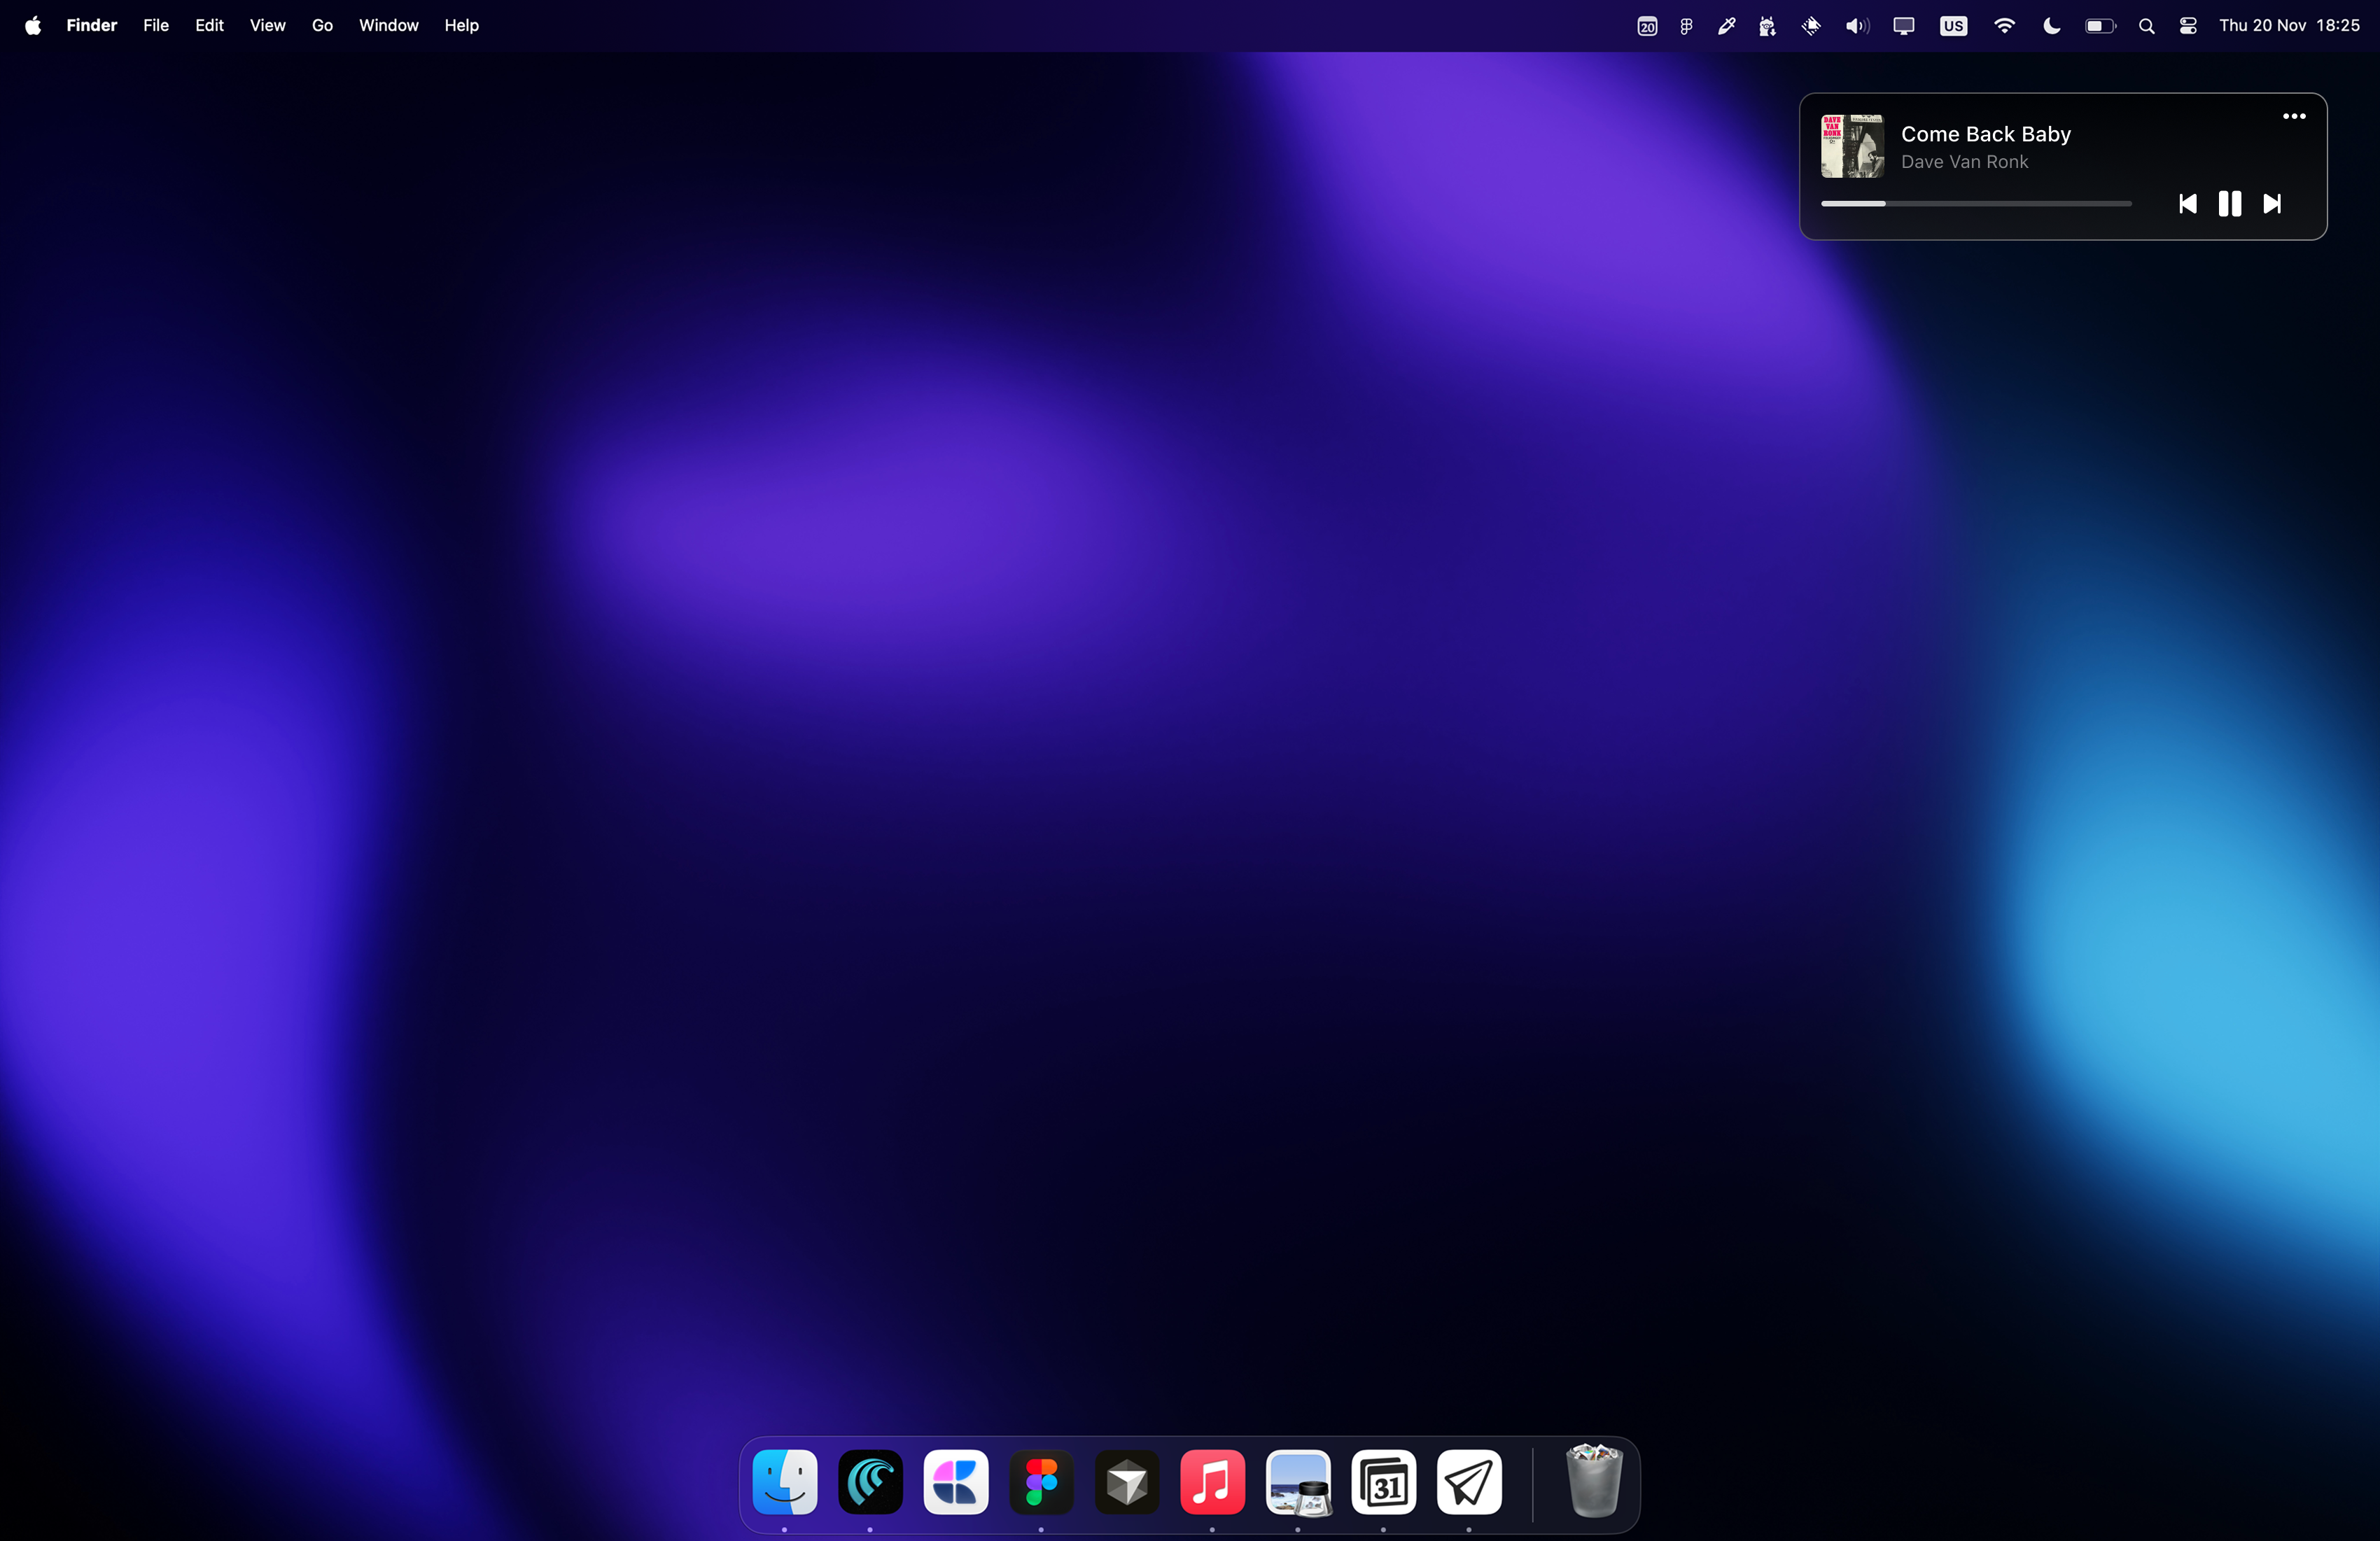Open the sound volume menu
This screenshot has width=2380, height=1541.
click(1857, 26)
